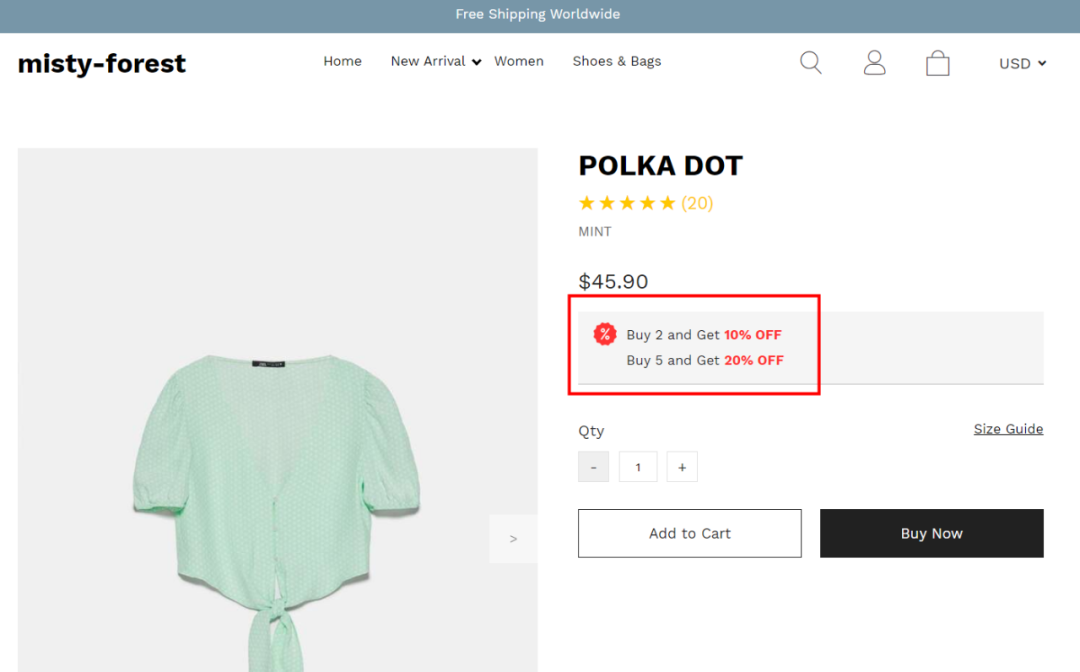The image size is (1080, 672).
Task: Open the Women menu item
Action: click(519, 61)
